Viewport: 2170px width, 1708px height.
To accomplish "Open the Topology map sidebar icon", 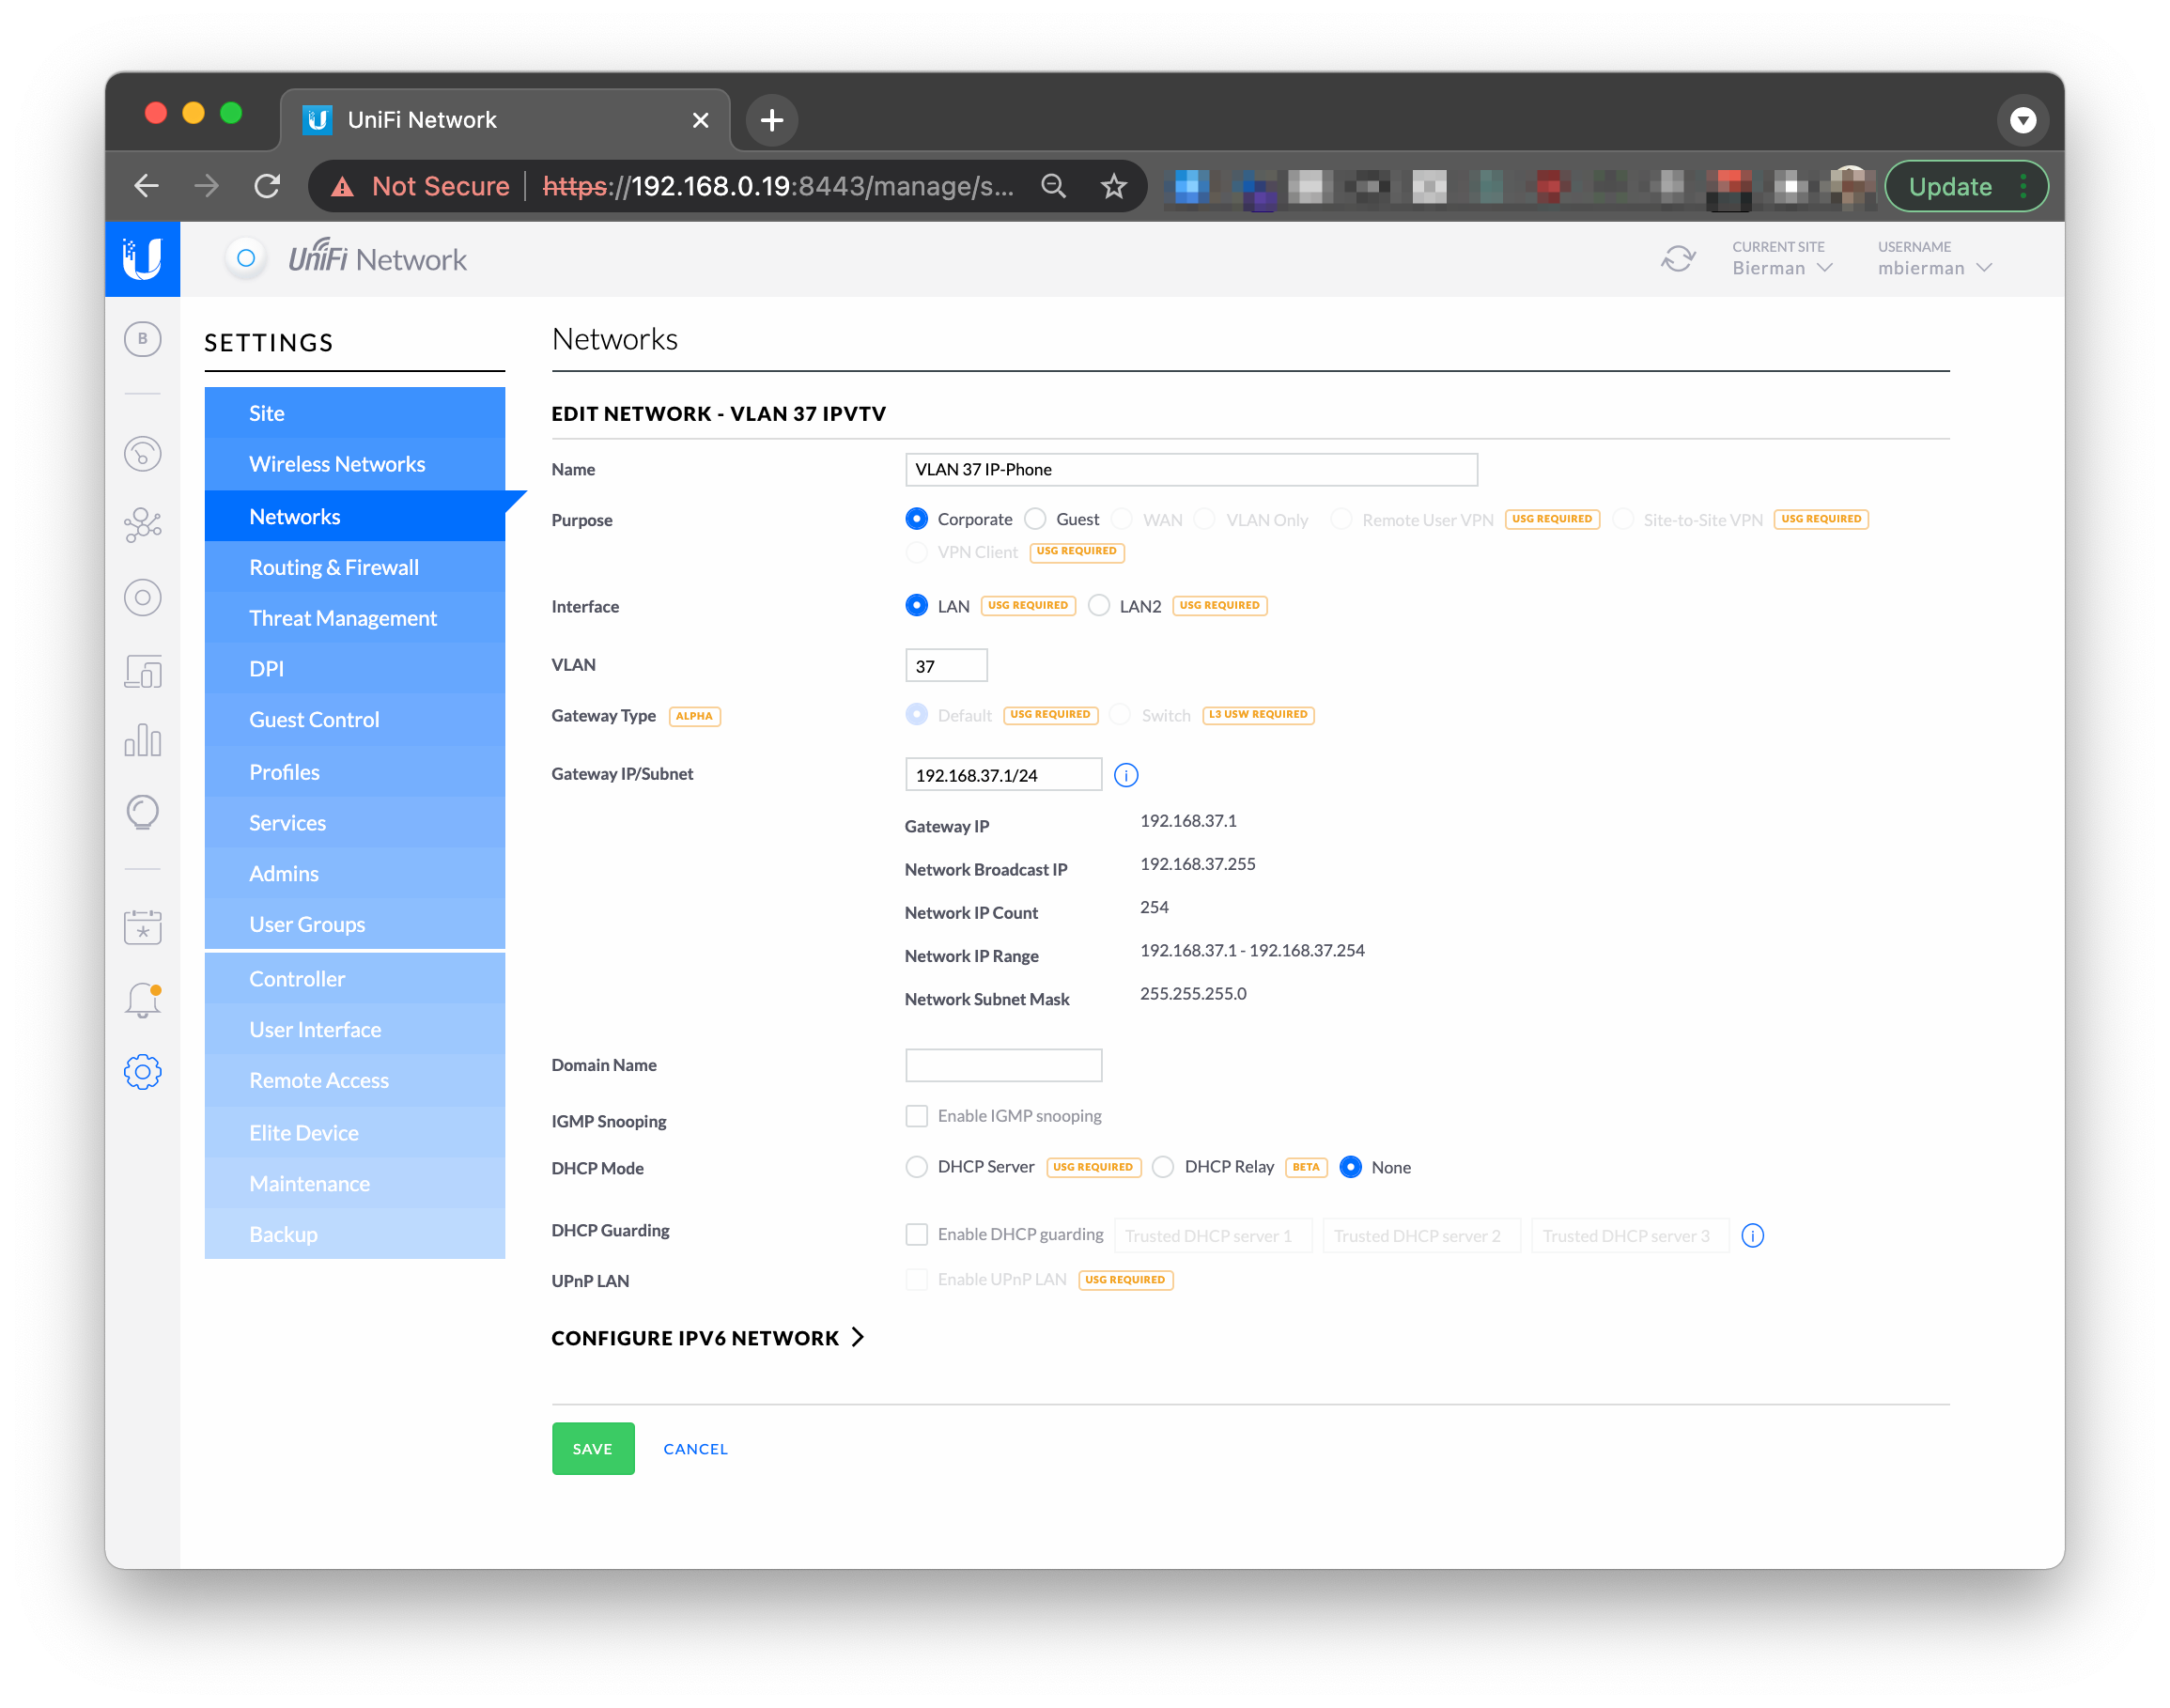I will [142, 525].
